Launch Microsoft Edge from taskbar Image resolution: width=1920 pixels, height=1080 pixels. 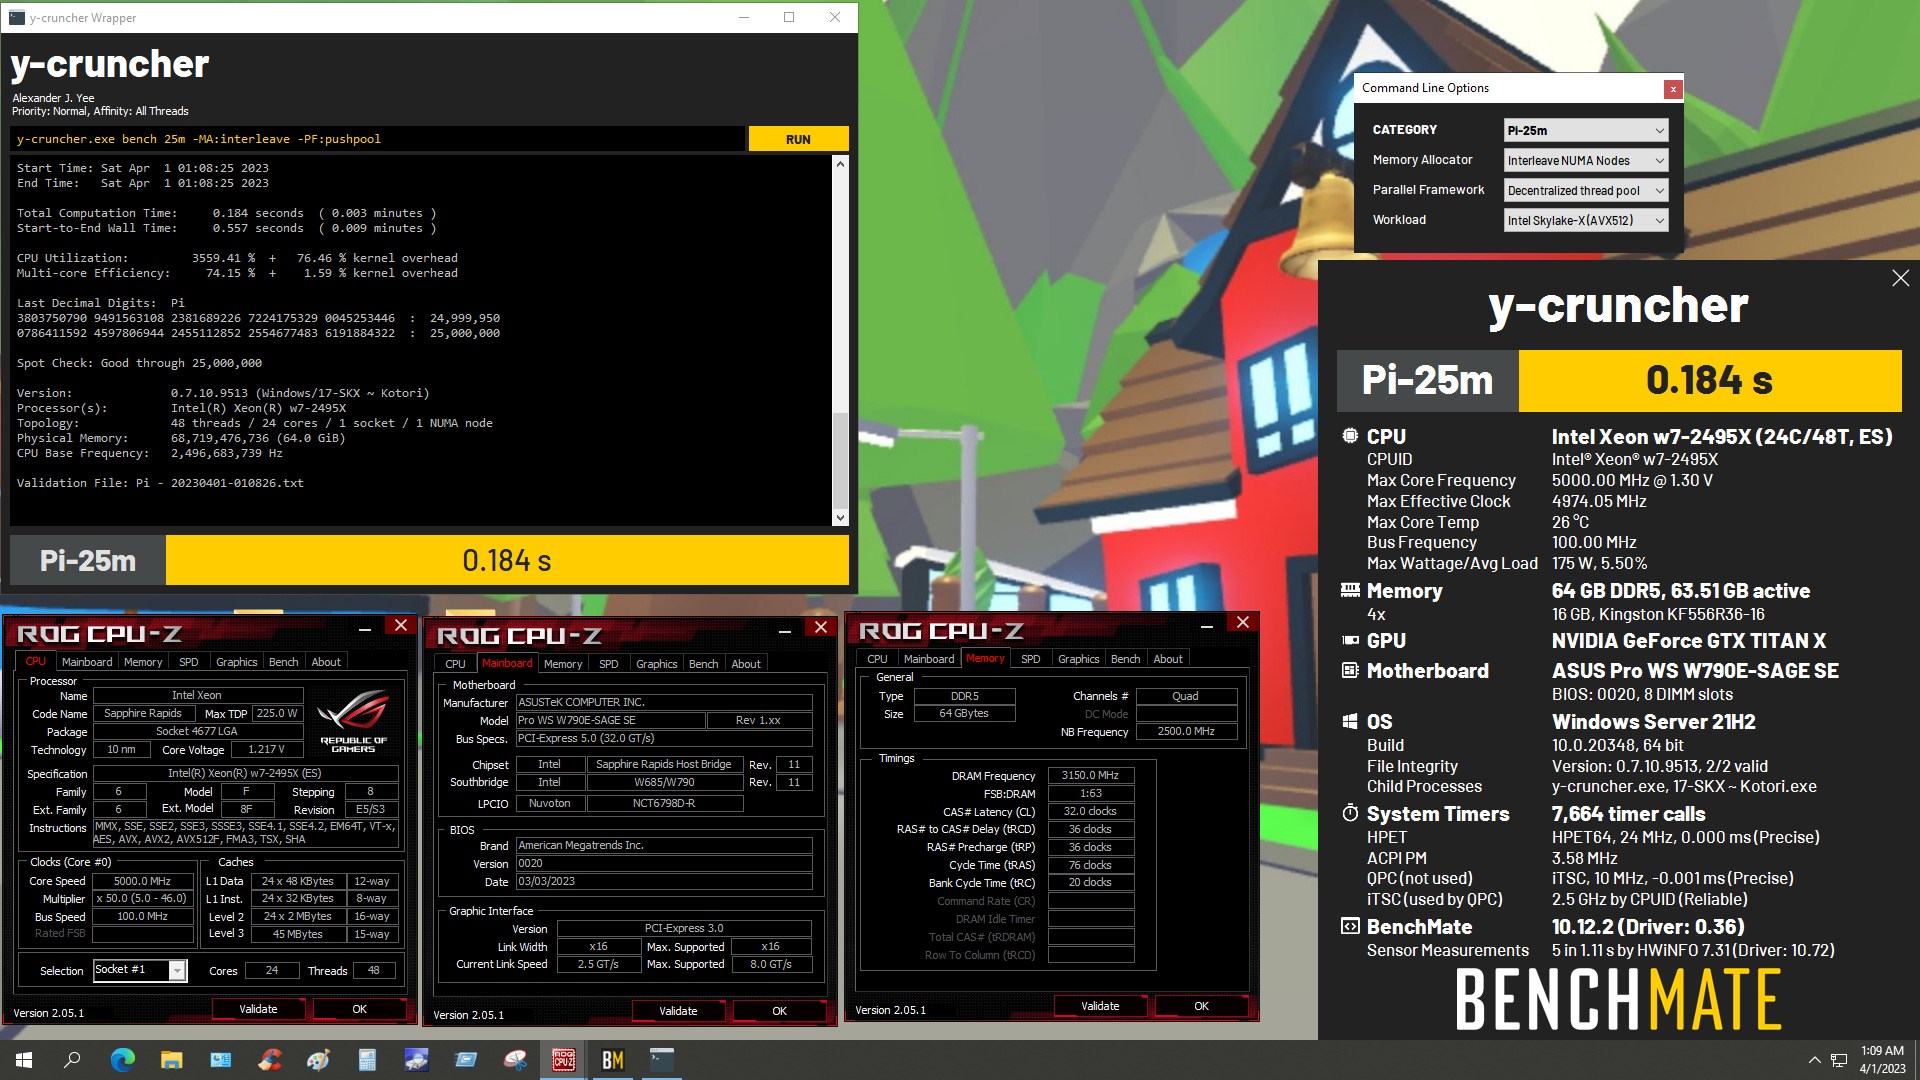(122, 1060)
